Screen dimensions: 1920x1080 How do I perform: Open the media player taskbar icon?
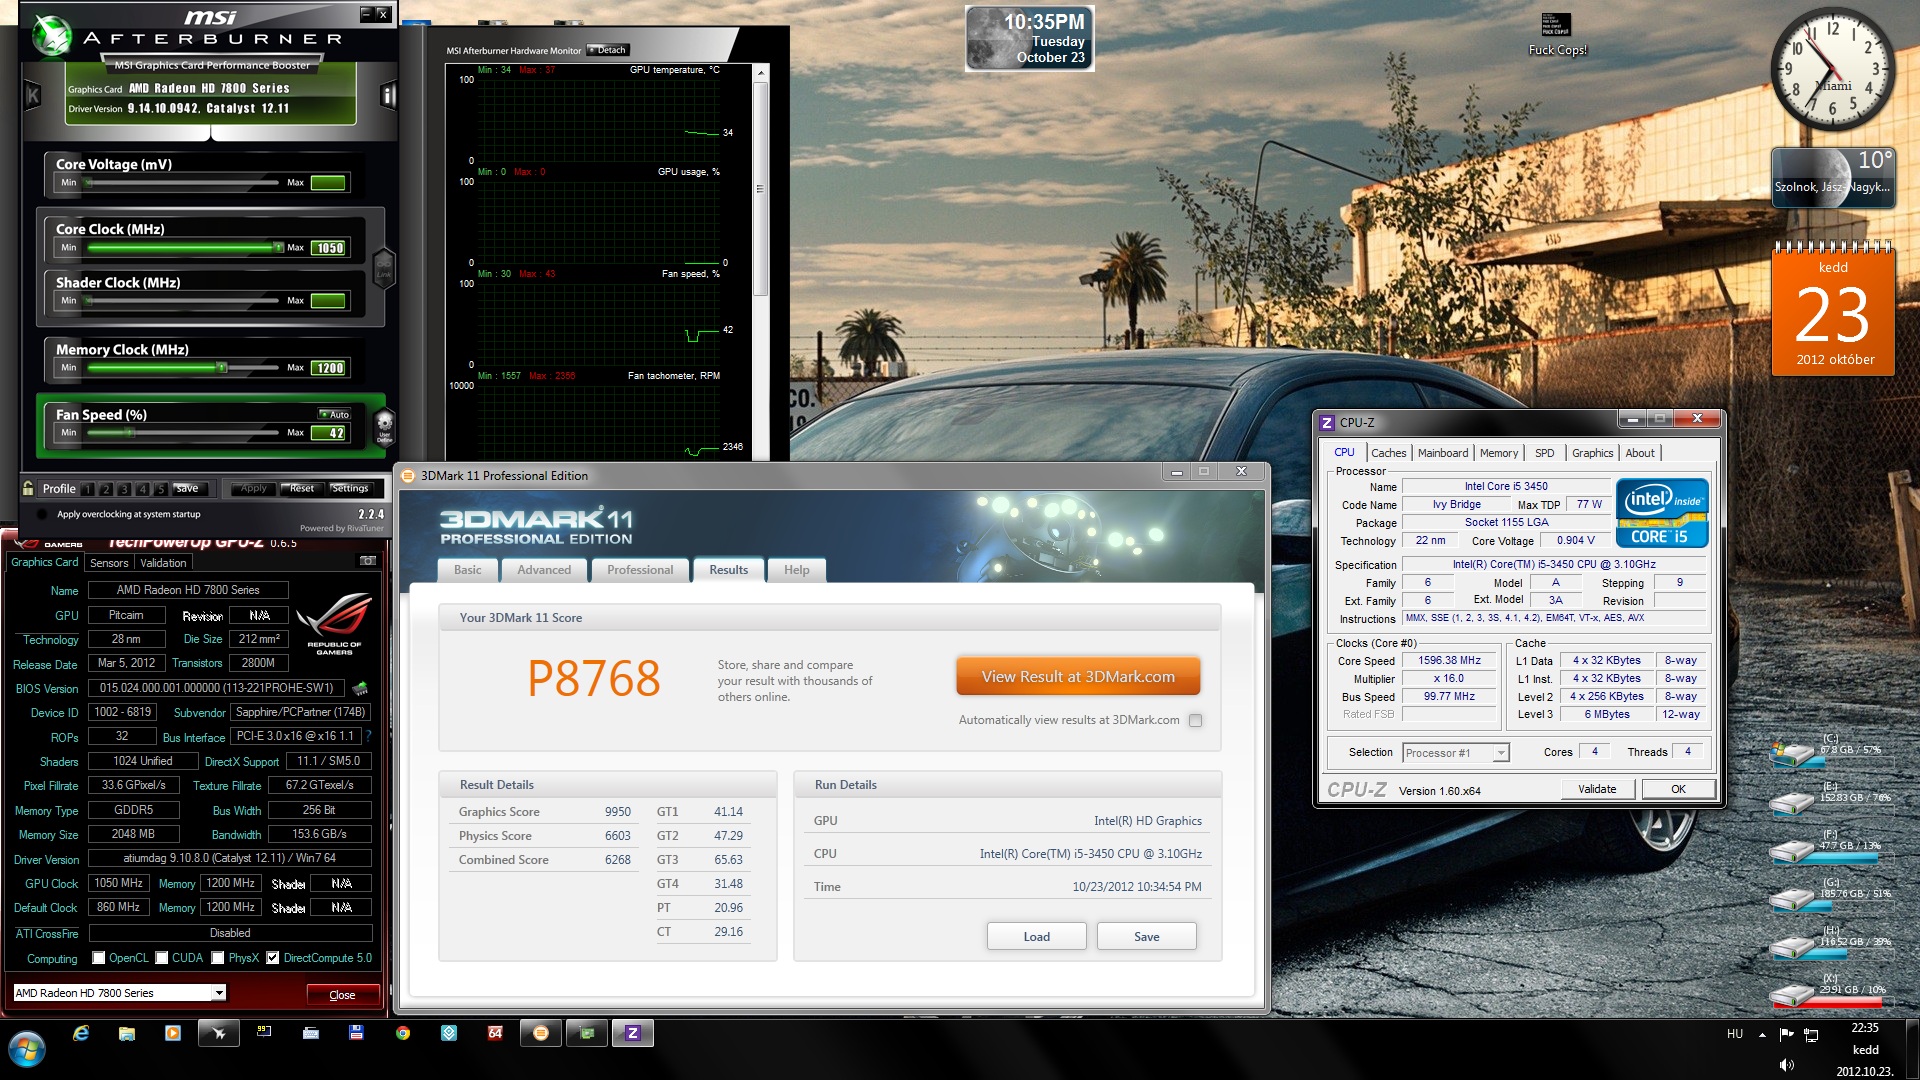coord(173,1033)
